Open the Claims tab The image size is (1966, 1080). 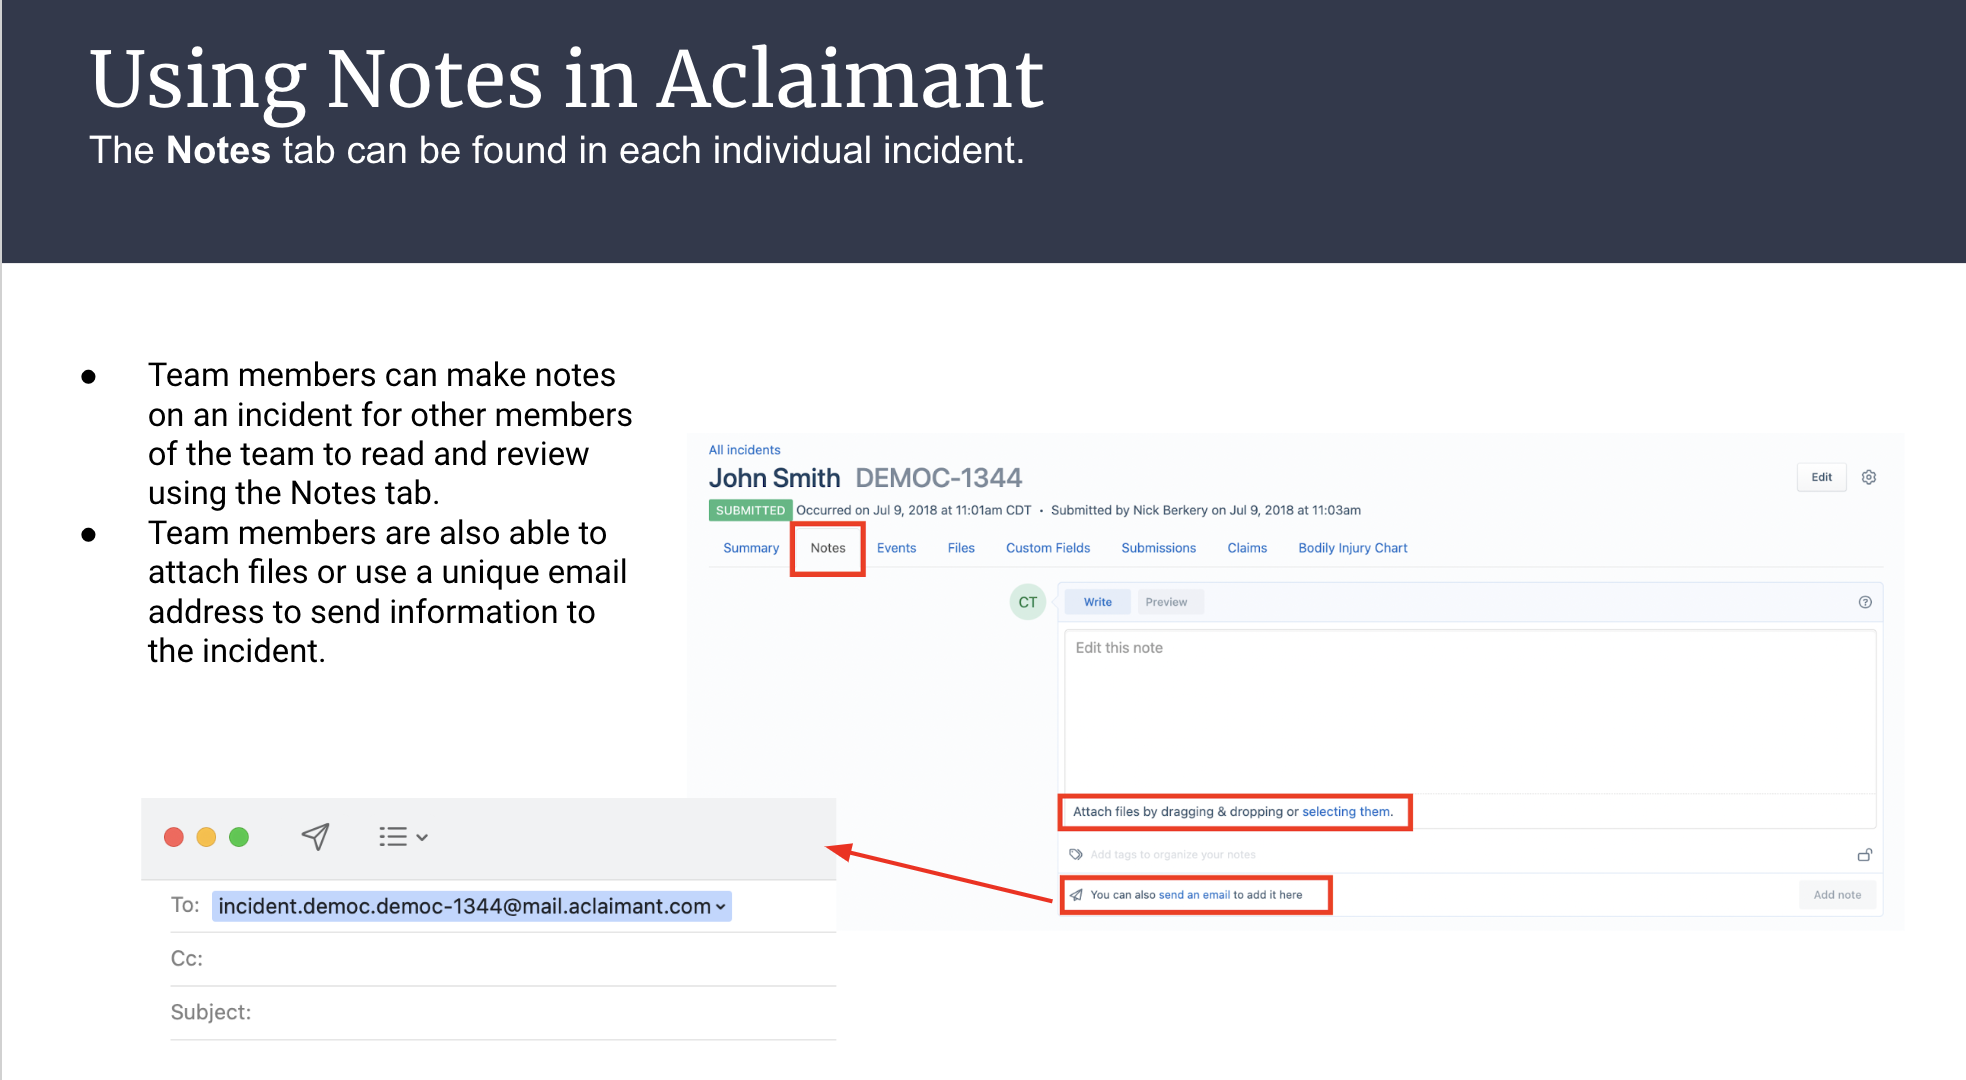click(x=1246, y=547)
